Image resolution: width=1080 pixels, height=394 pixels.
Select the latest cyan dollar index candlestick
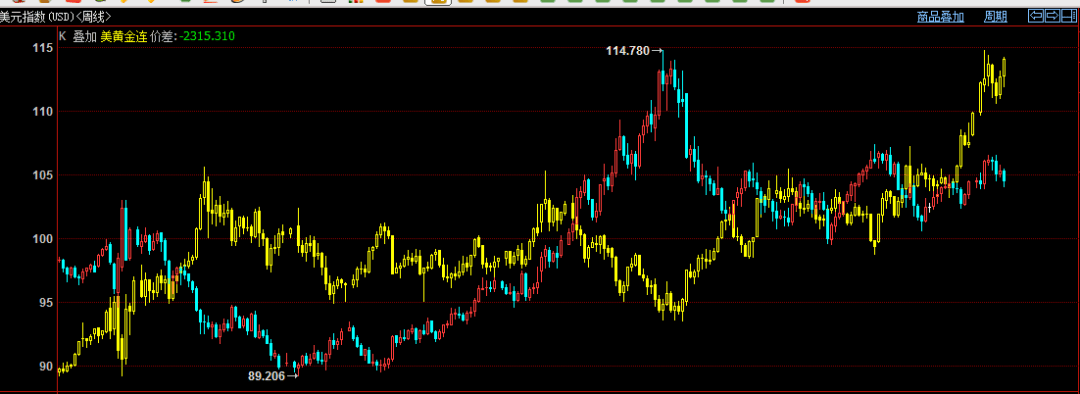click(x=1004, y=176)
